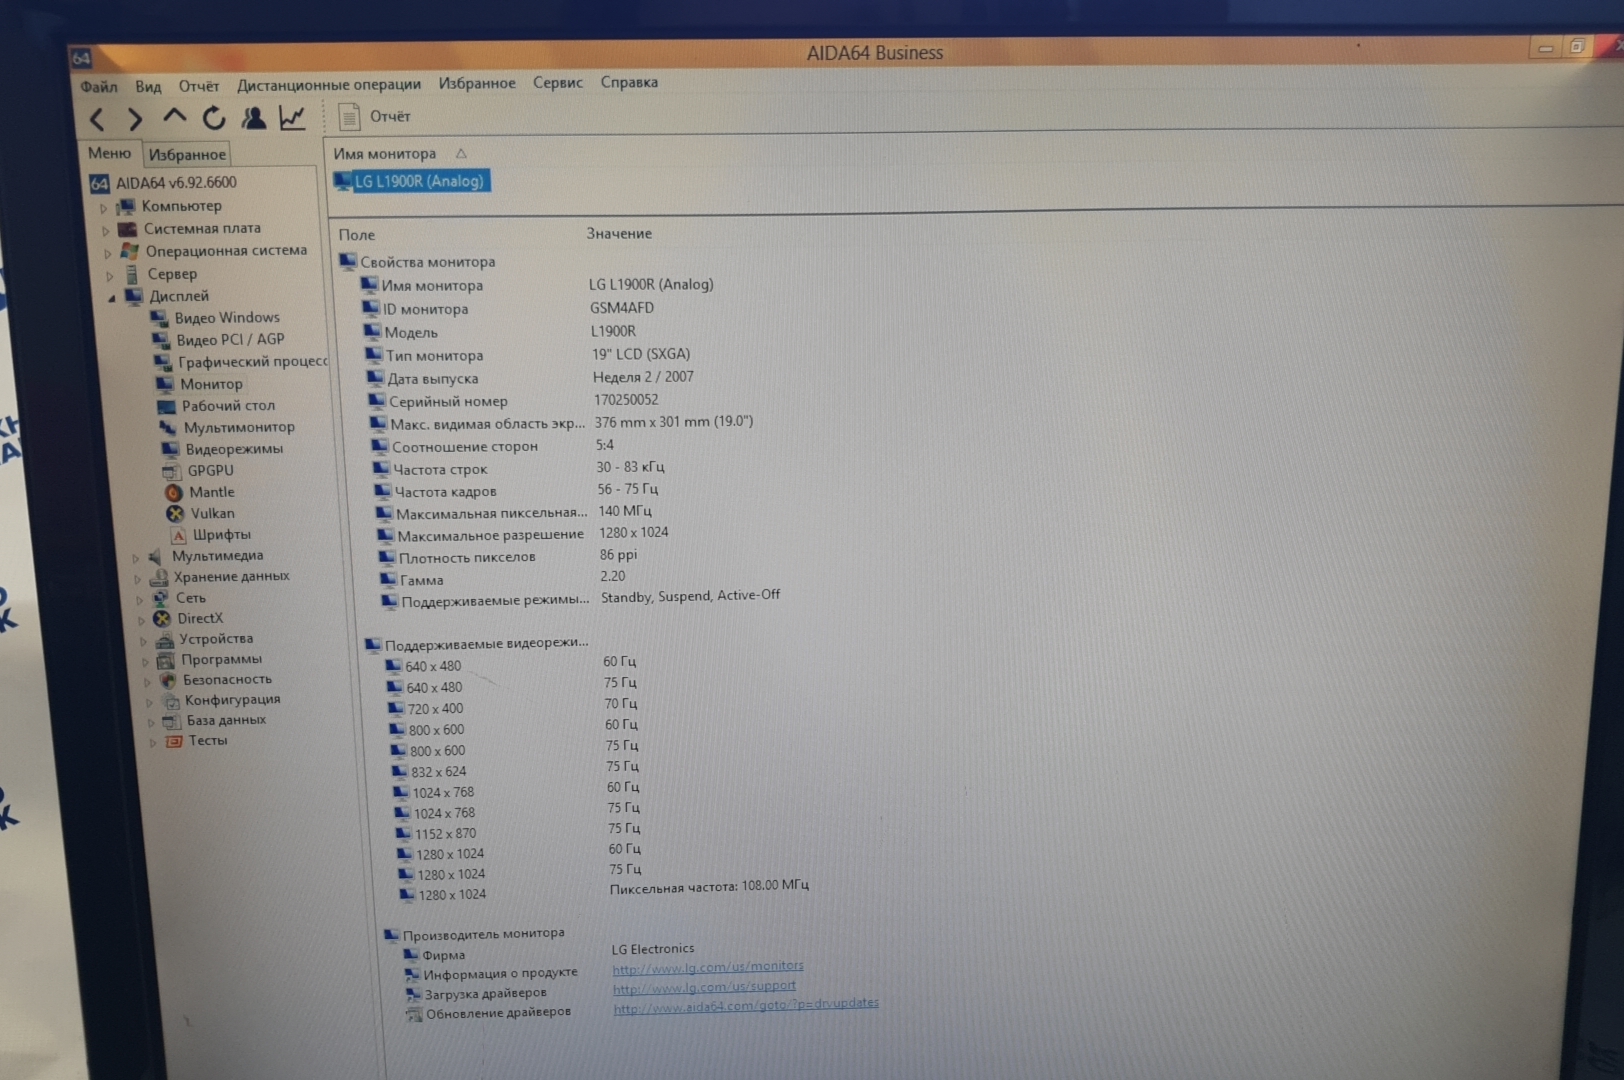The width and height of the screenshot is (1624, 1080).
Task: Click the Программы icon
Action: tap(166, 660)
